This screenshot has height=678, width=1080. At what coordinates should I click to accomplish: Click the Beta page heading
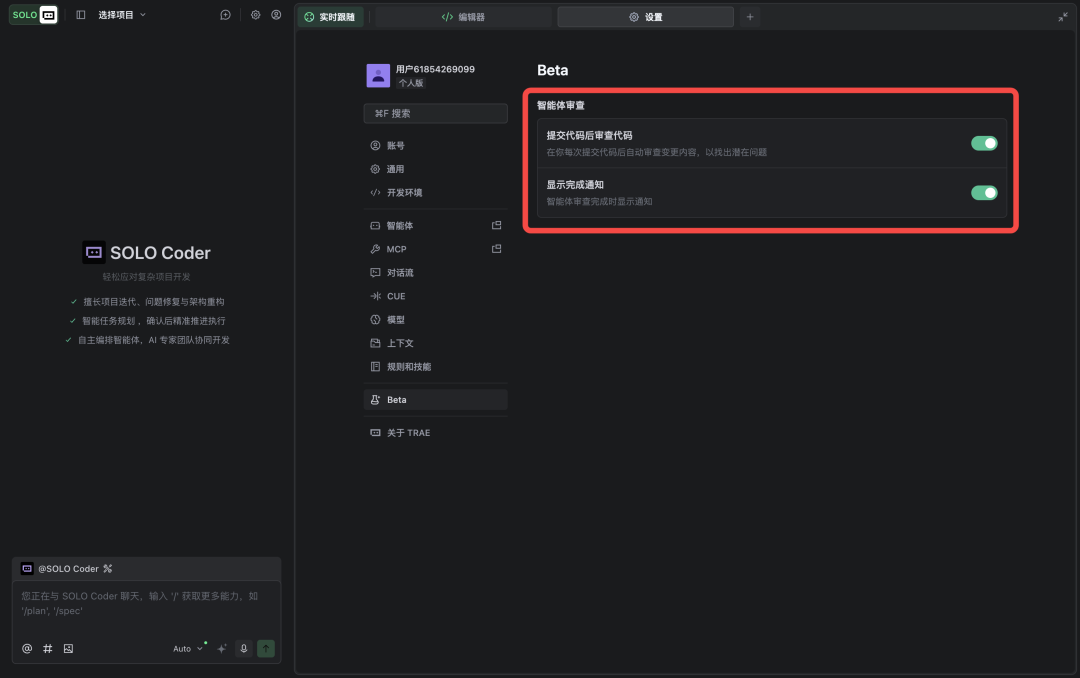pos(552,70)
